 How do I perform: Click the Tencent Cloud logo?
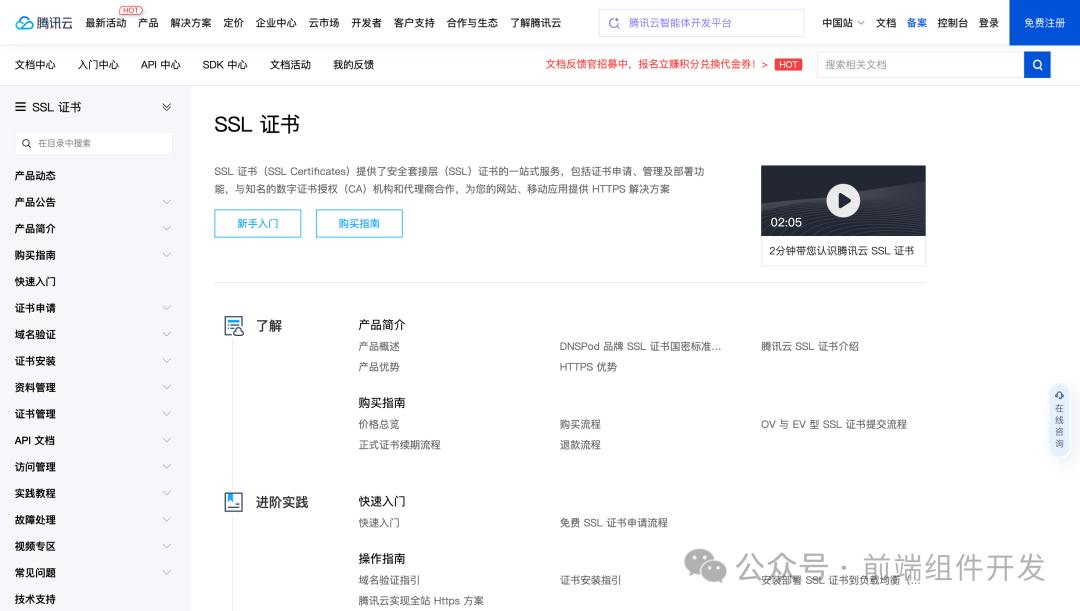(43, 23)
